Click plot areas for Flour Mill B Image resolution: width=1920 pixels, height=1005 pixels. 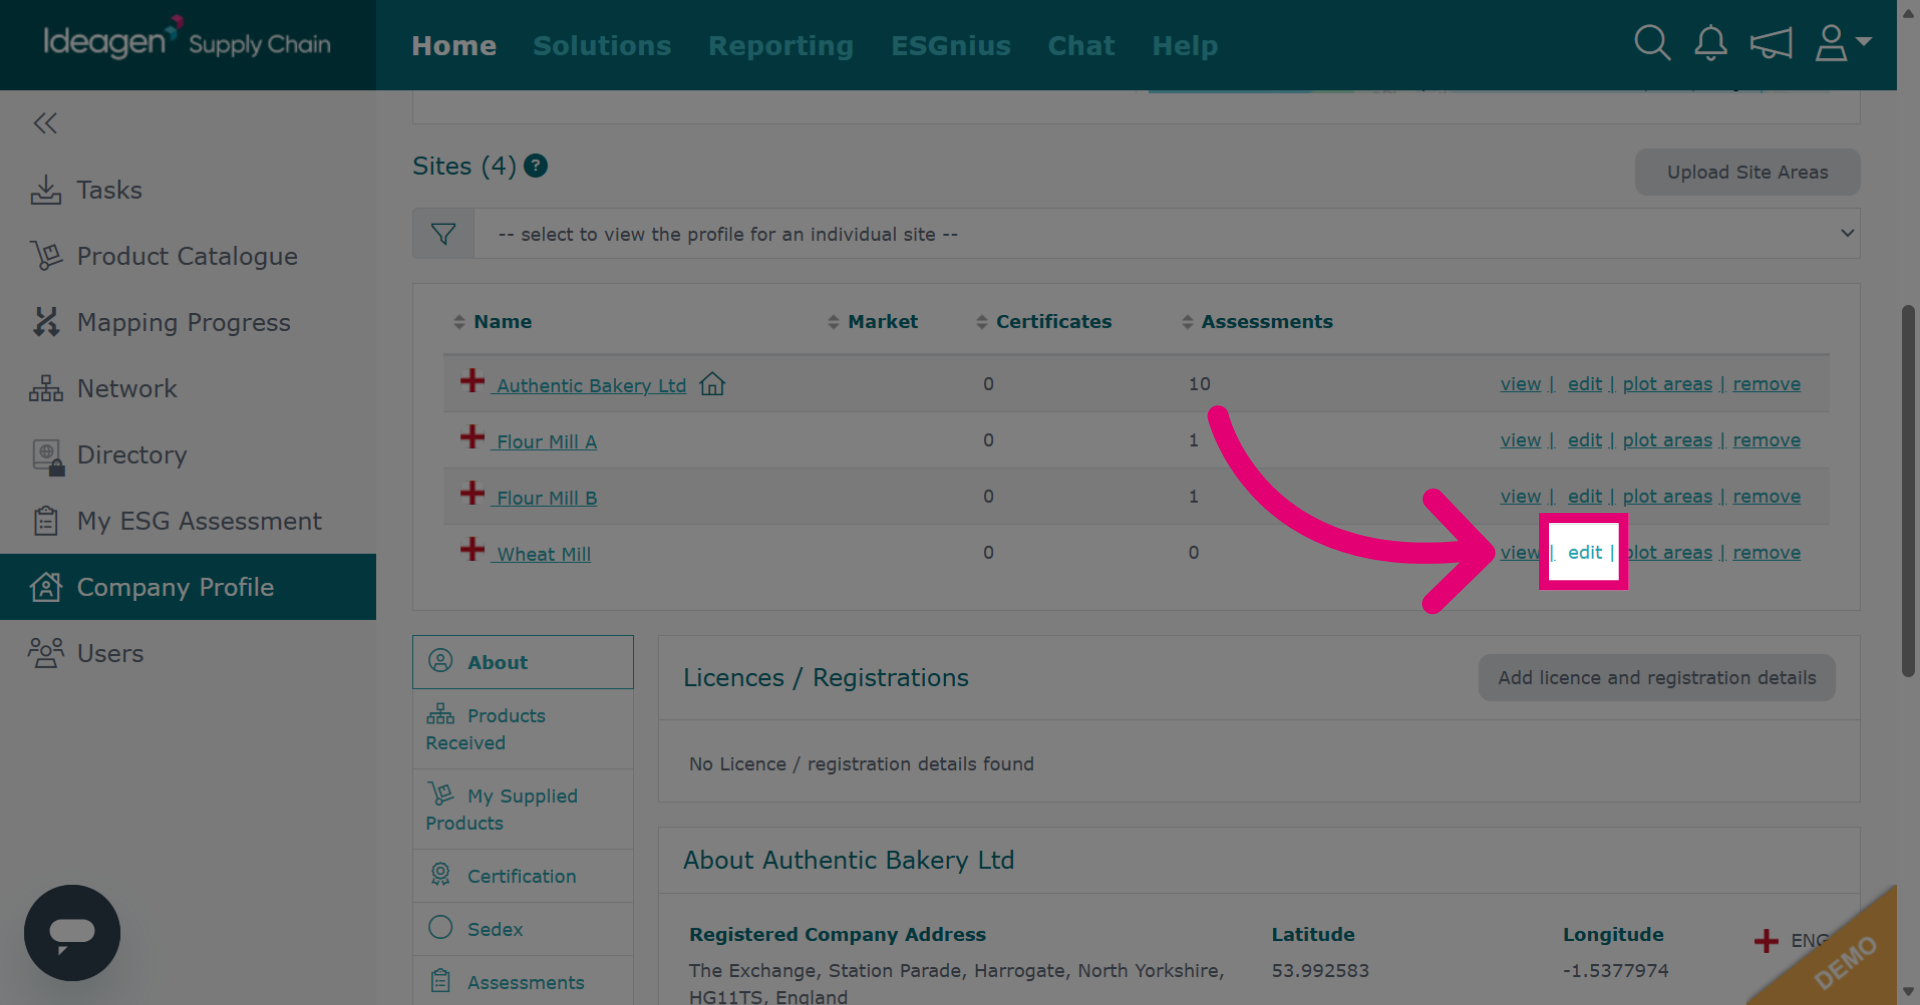1667,496
